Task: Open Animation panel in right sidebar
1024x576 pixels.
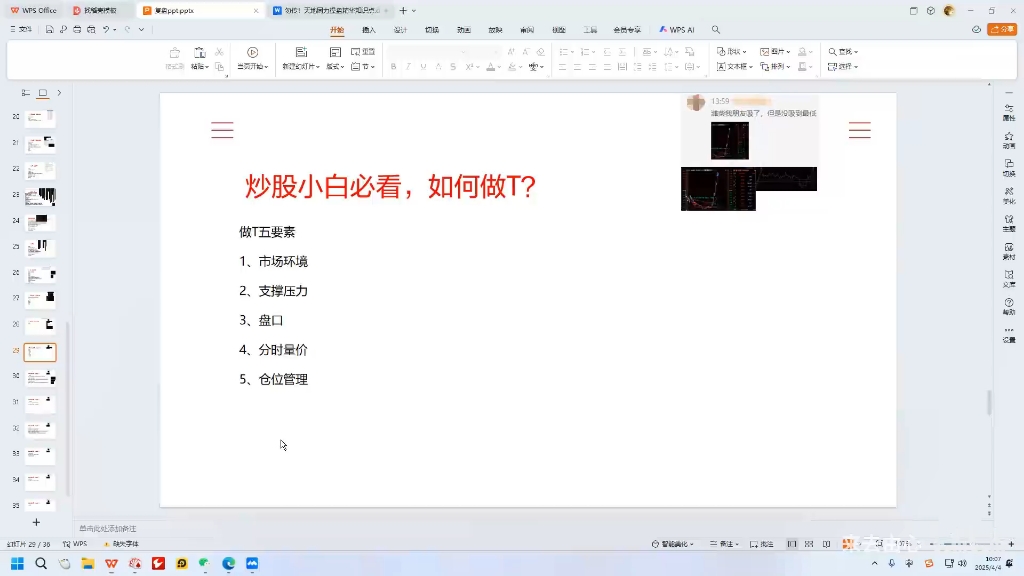Action: click(1009, 140)
